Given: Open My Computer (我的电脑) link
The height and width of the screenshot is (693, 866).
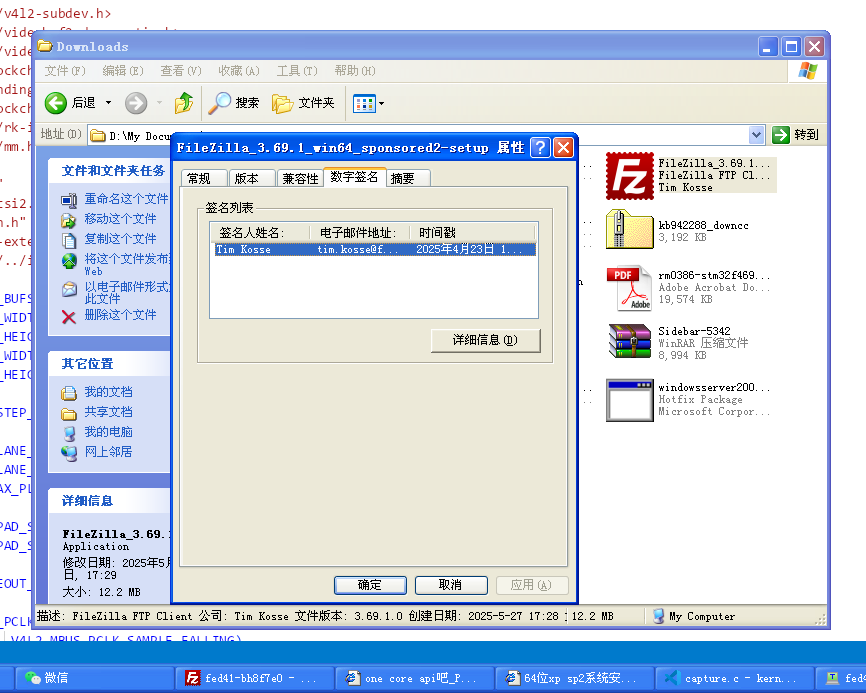Looking at the screenshot, I should (108, 432).
